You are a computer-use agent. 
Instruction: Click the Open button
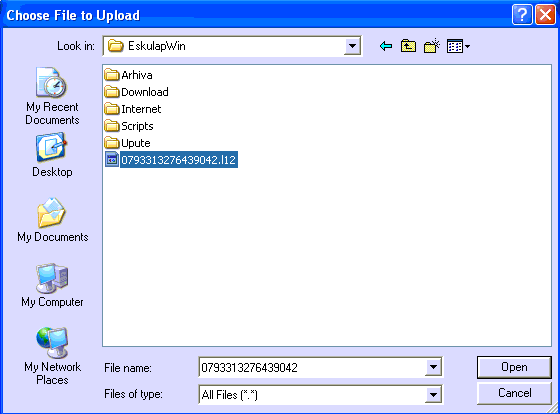pos(514,367)
